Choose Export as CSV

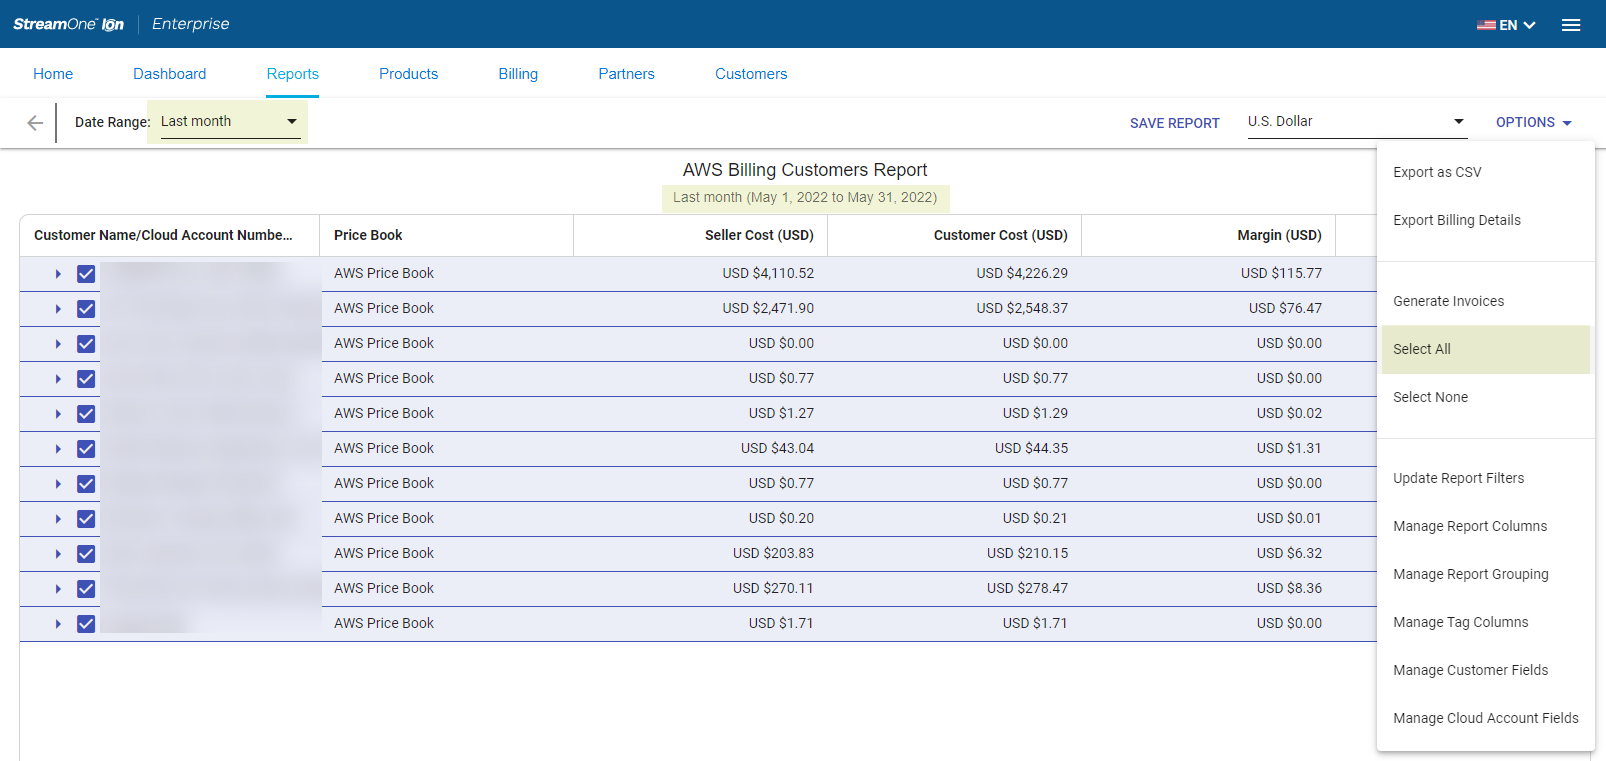point(1486,172)
